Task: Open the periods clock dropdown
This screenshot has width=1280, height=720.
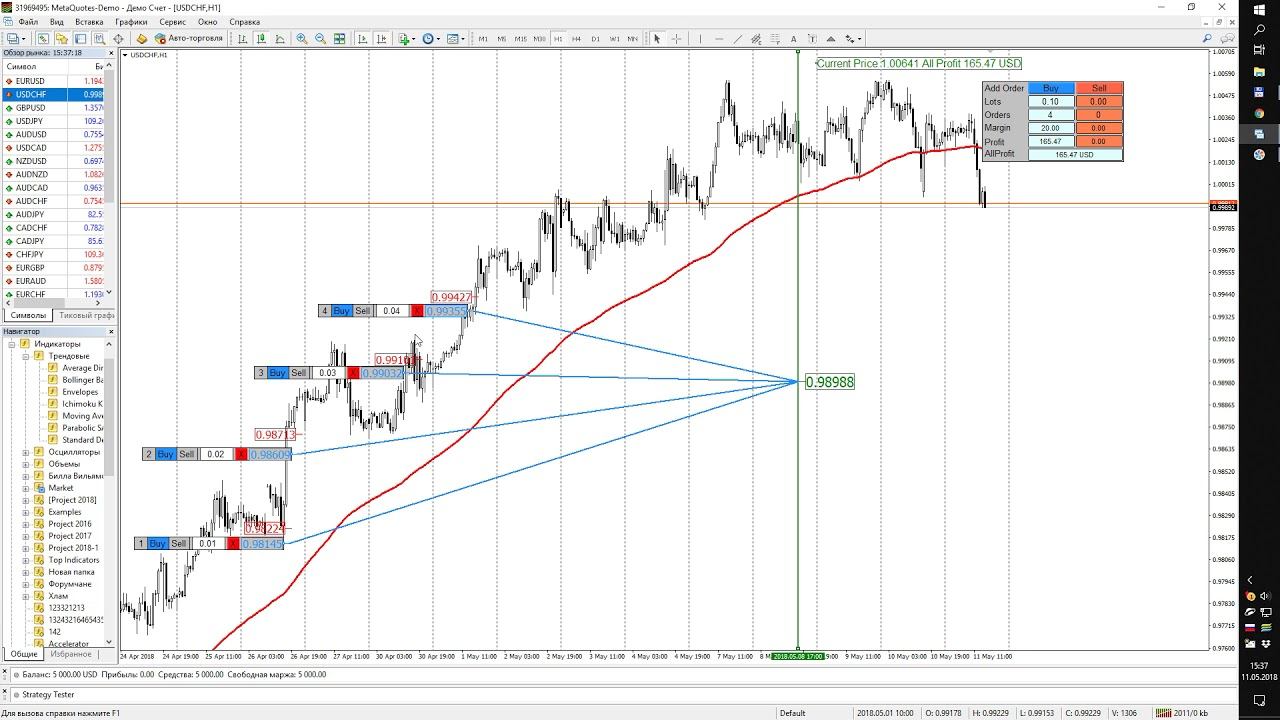Action: (x=430, y=39)
